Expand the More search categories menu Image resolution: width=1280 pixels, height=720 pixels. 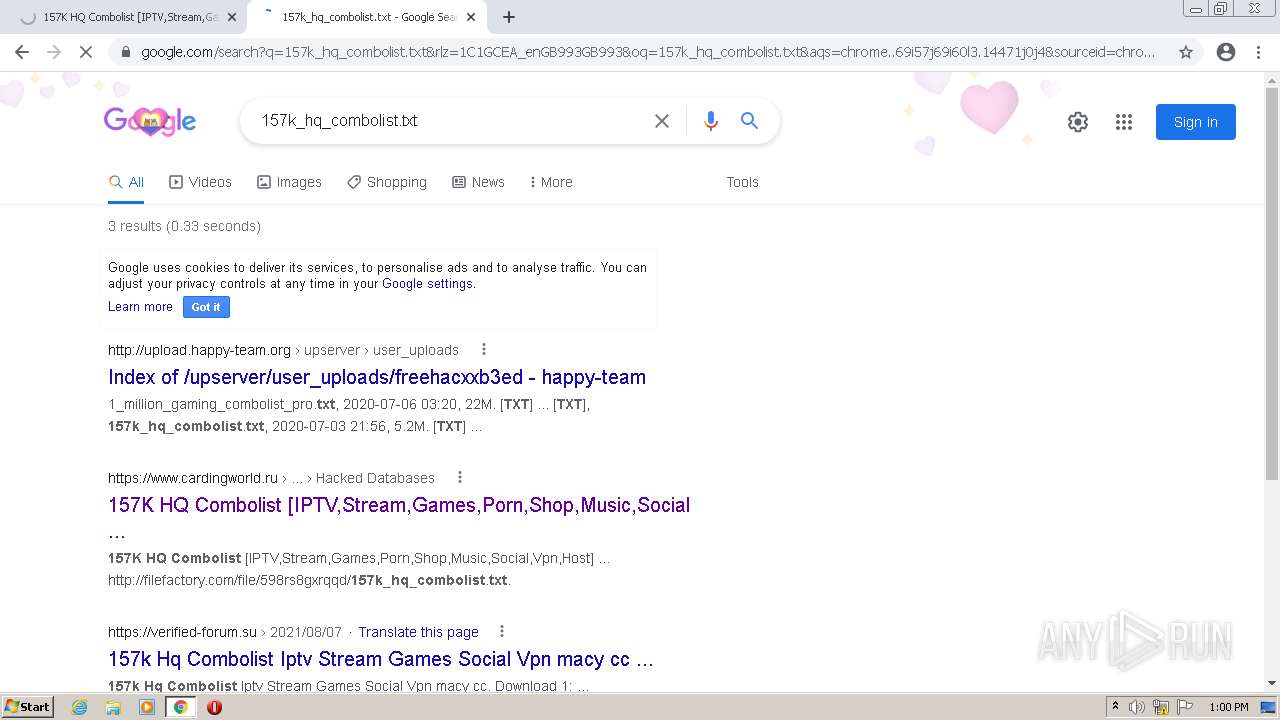click(x=551, y=182)
